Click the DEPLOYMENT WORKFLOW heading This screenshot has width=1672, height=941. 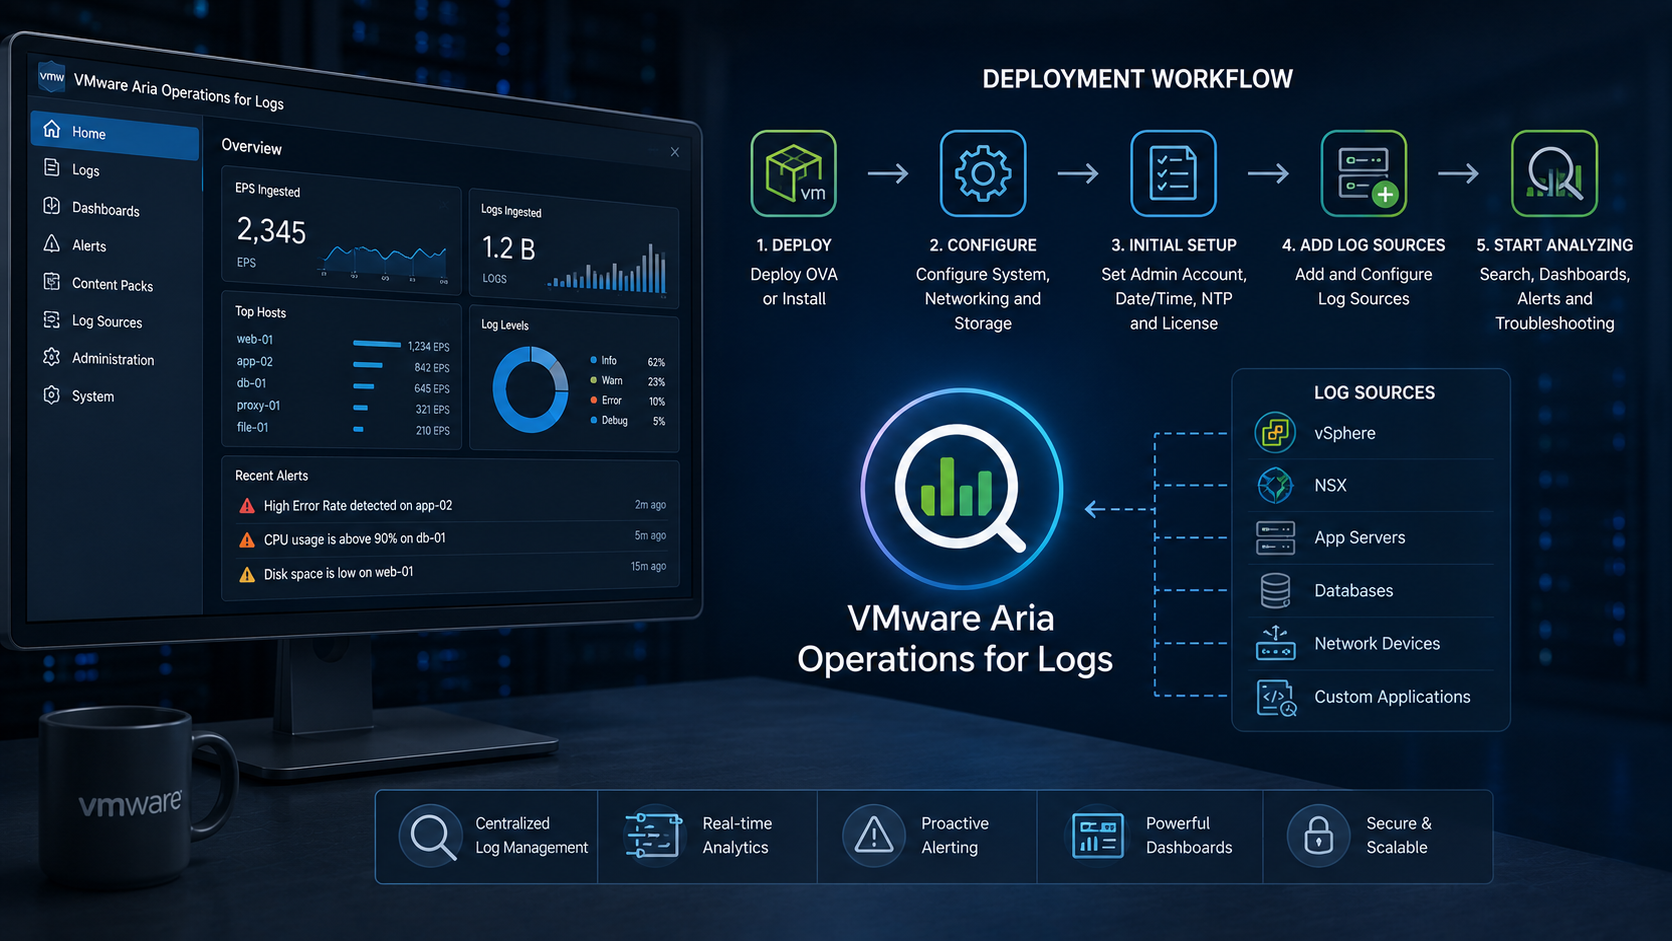(1137, 79)
